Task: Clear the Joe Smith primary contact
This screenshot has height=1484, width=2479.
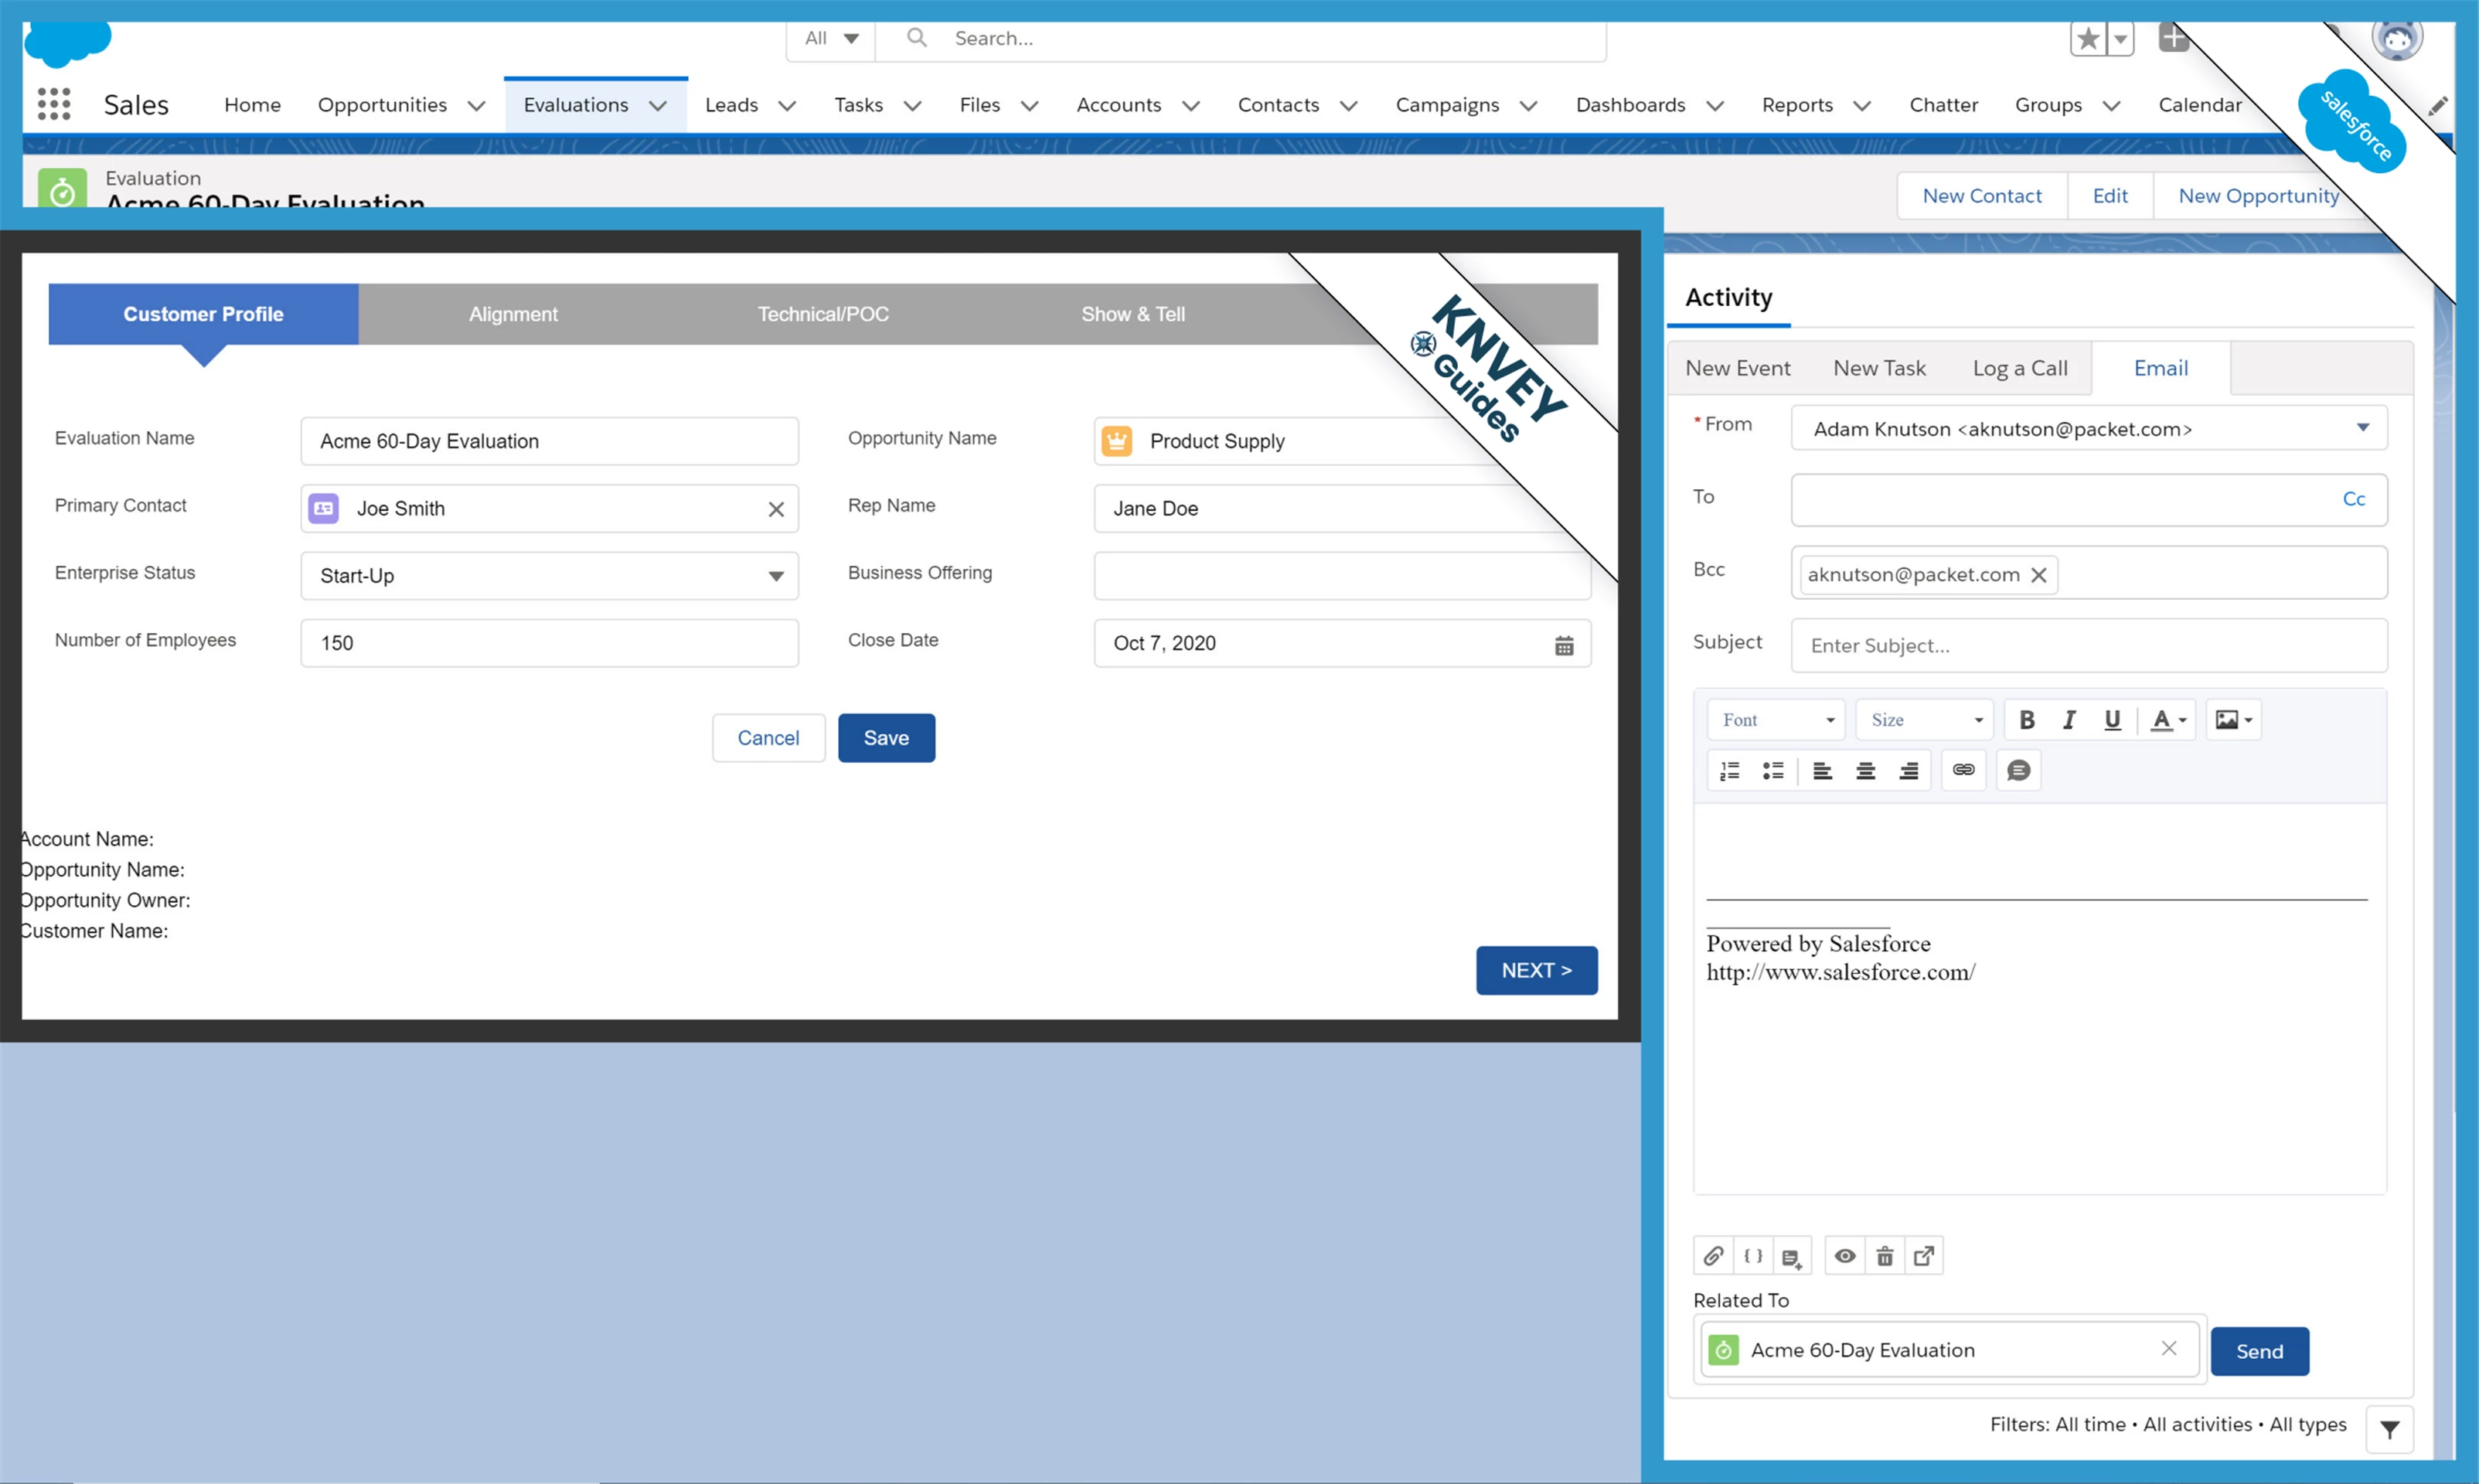Action: 776,509
